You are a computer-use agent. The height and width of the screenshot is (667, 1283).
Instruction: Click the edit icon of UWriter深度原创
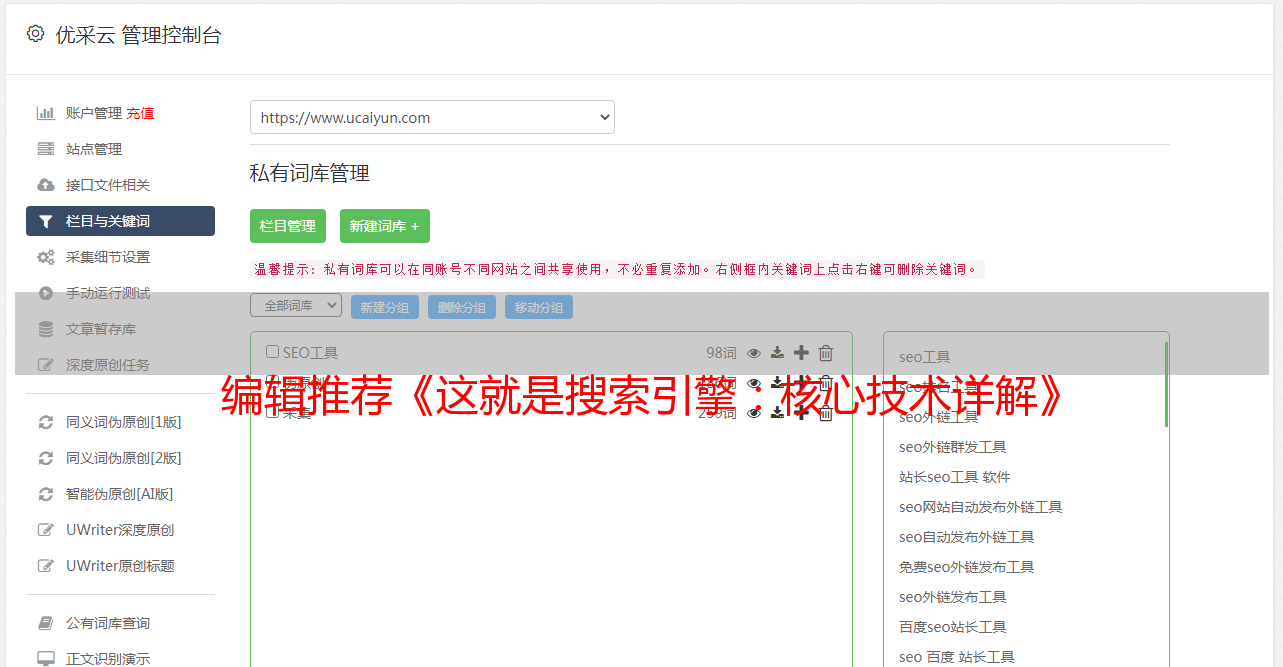tap(46, 530)
